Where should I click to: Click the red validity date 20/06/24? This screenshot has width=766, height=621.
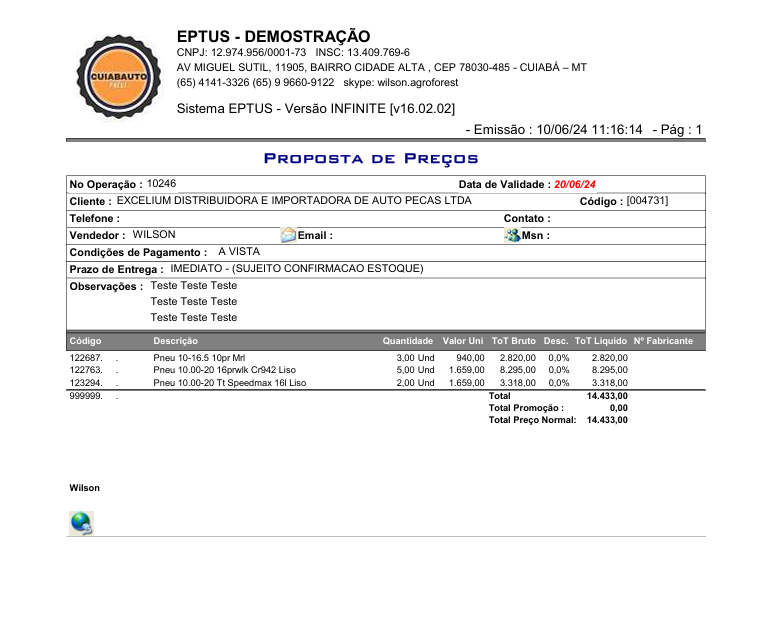[575, 185]
